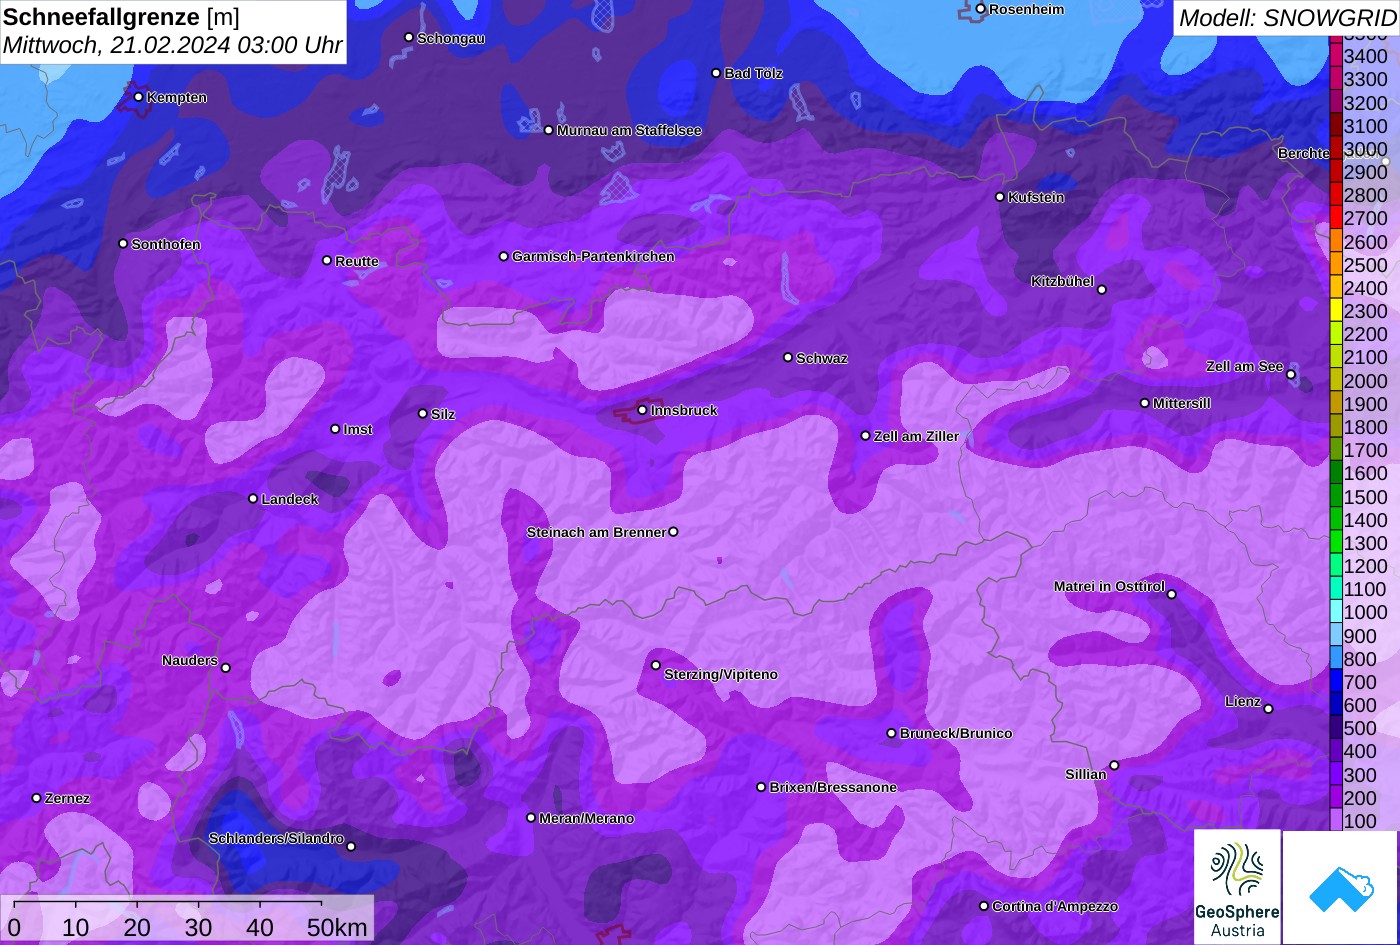
Task: Select the Zell am Ziller marker
Action: coord(866,435)
